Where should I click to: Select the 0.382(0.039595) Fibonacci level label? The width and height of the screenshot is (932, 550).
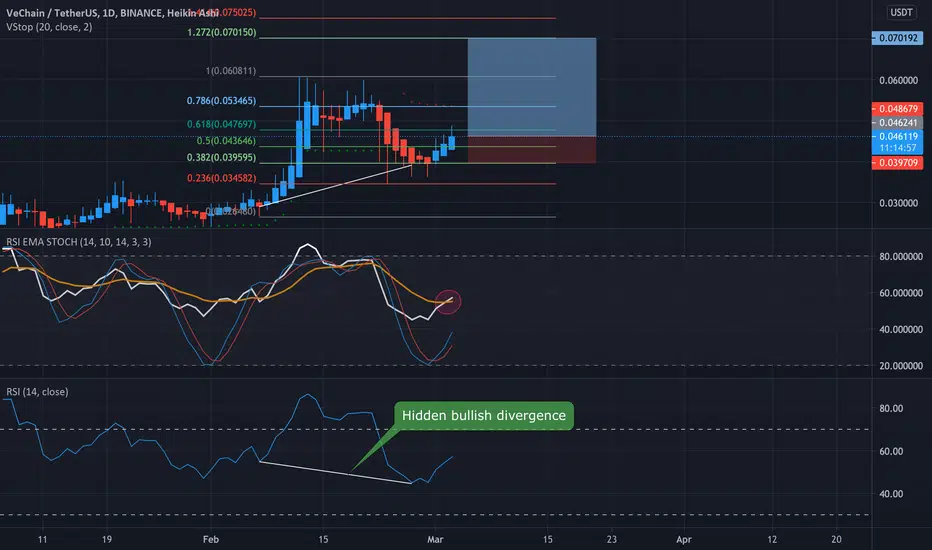(x=221, y=158)
